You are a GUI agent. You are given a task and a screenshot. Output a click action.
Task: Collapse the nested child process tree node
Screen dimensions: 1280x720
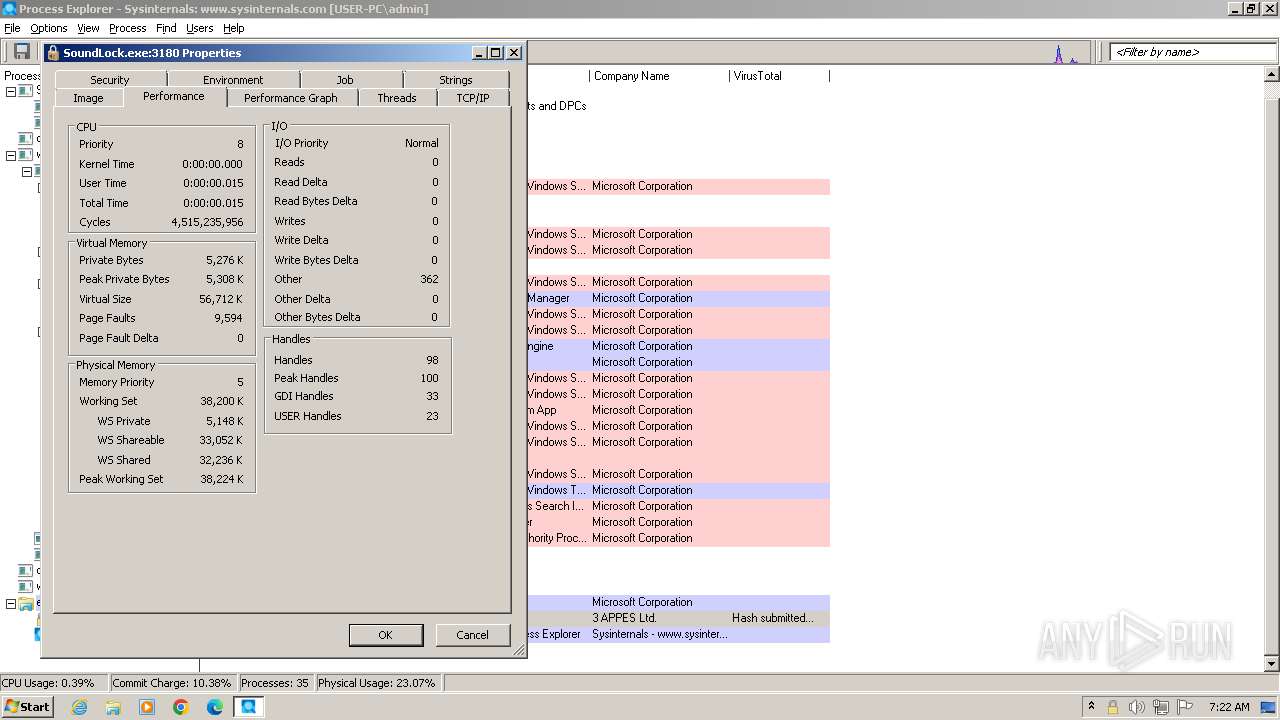[27, 171]
